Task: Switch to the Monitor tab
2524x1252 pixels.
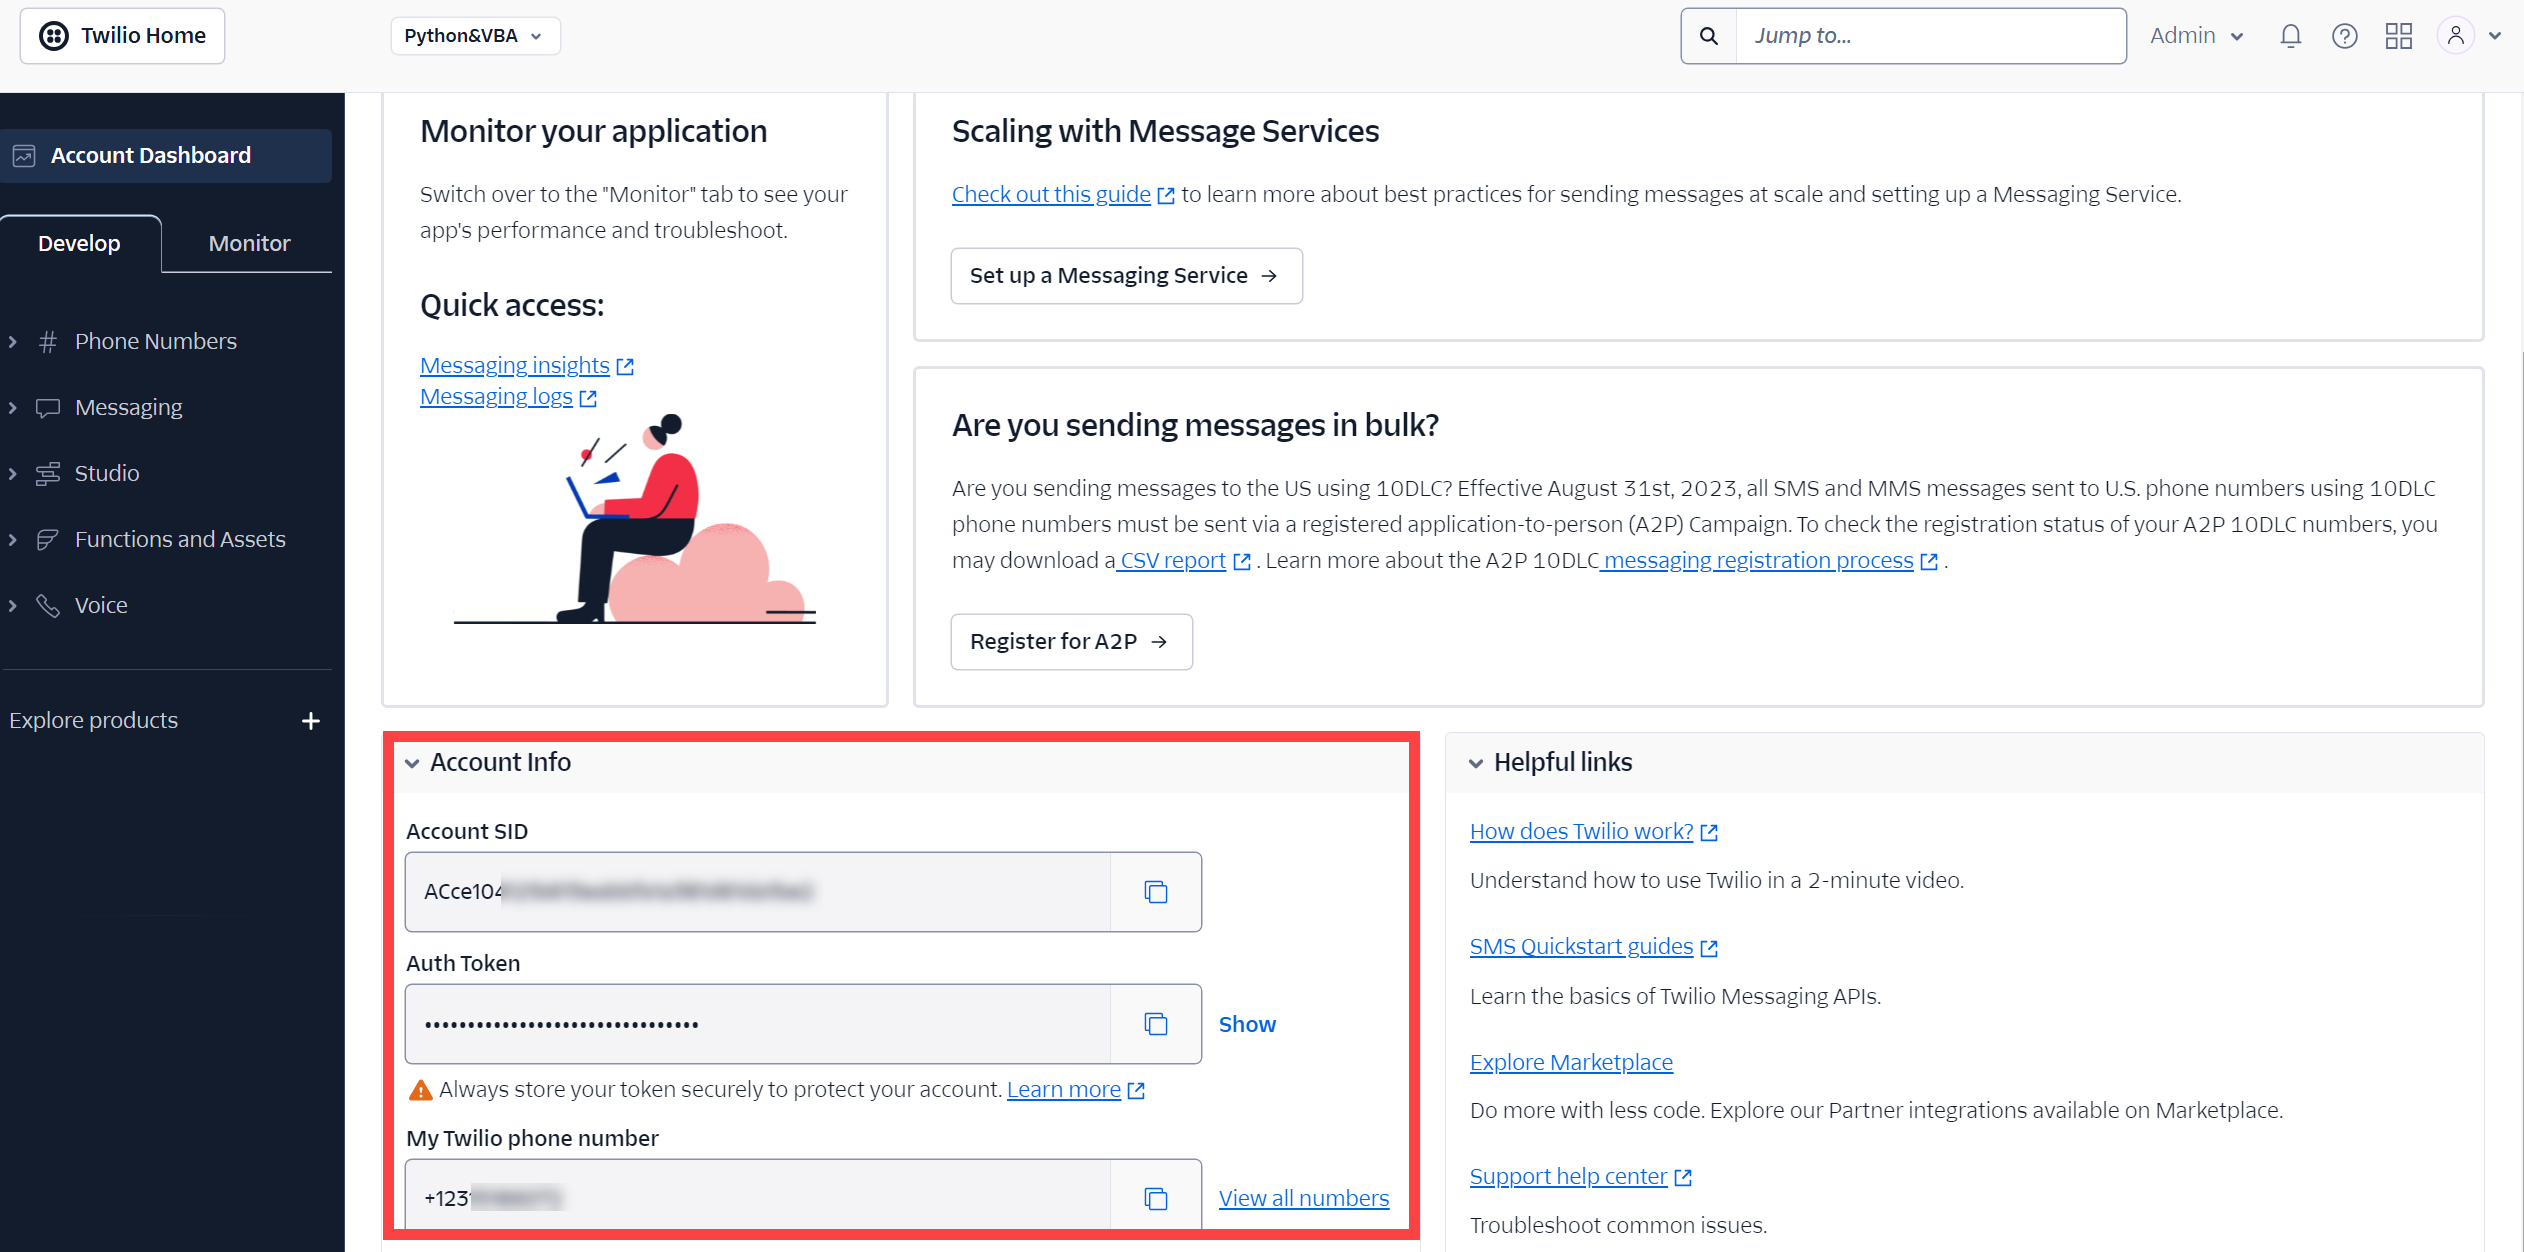Action: tap(249, 243)
